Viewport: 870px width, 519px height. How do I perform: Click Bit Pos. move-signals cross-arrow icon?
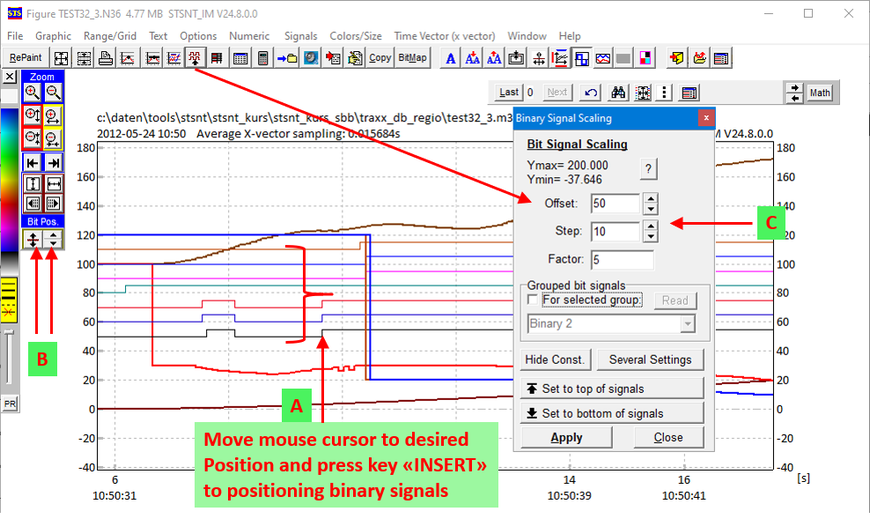pyautogui.click(x=33, y=239)
